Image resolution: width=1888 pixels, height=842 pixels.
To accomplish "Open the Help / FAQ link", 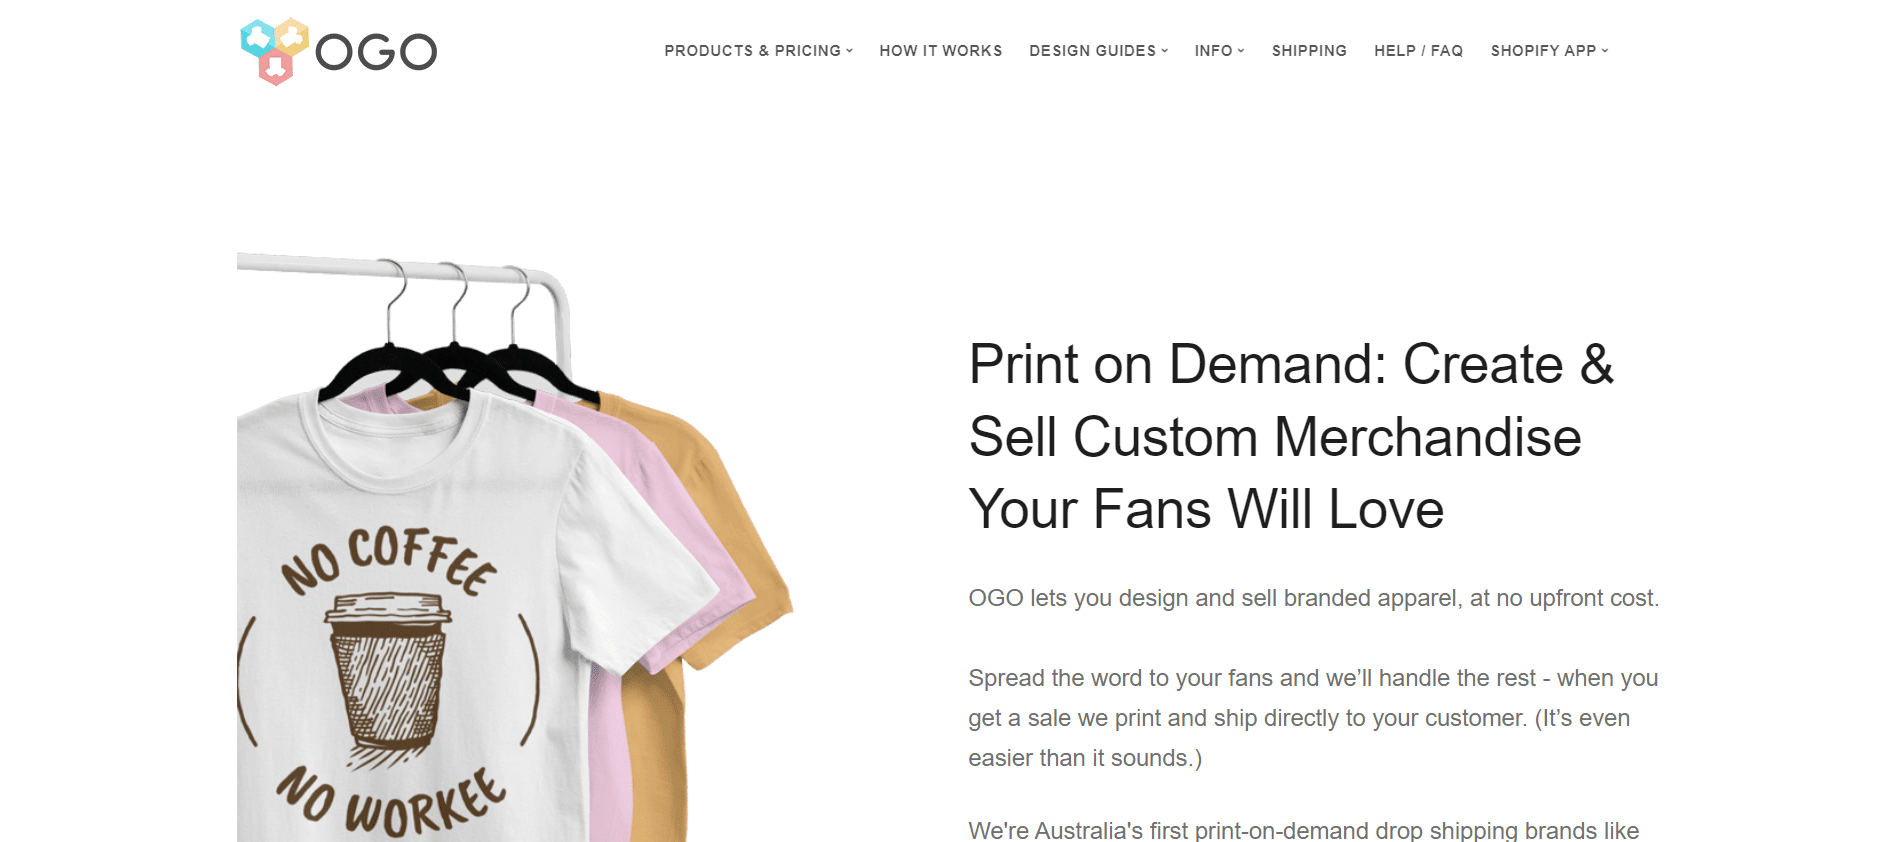I will pyautogui.click(x=1418, y=51).
